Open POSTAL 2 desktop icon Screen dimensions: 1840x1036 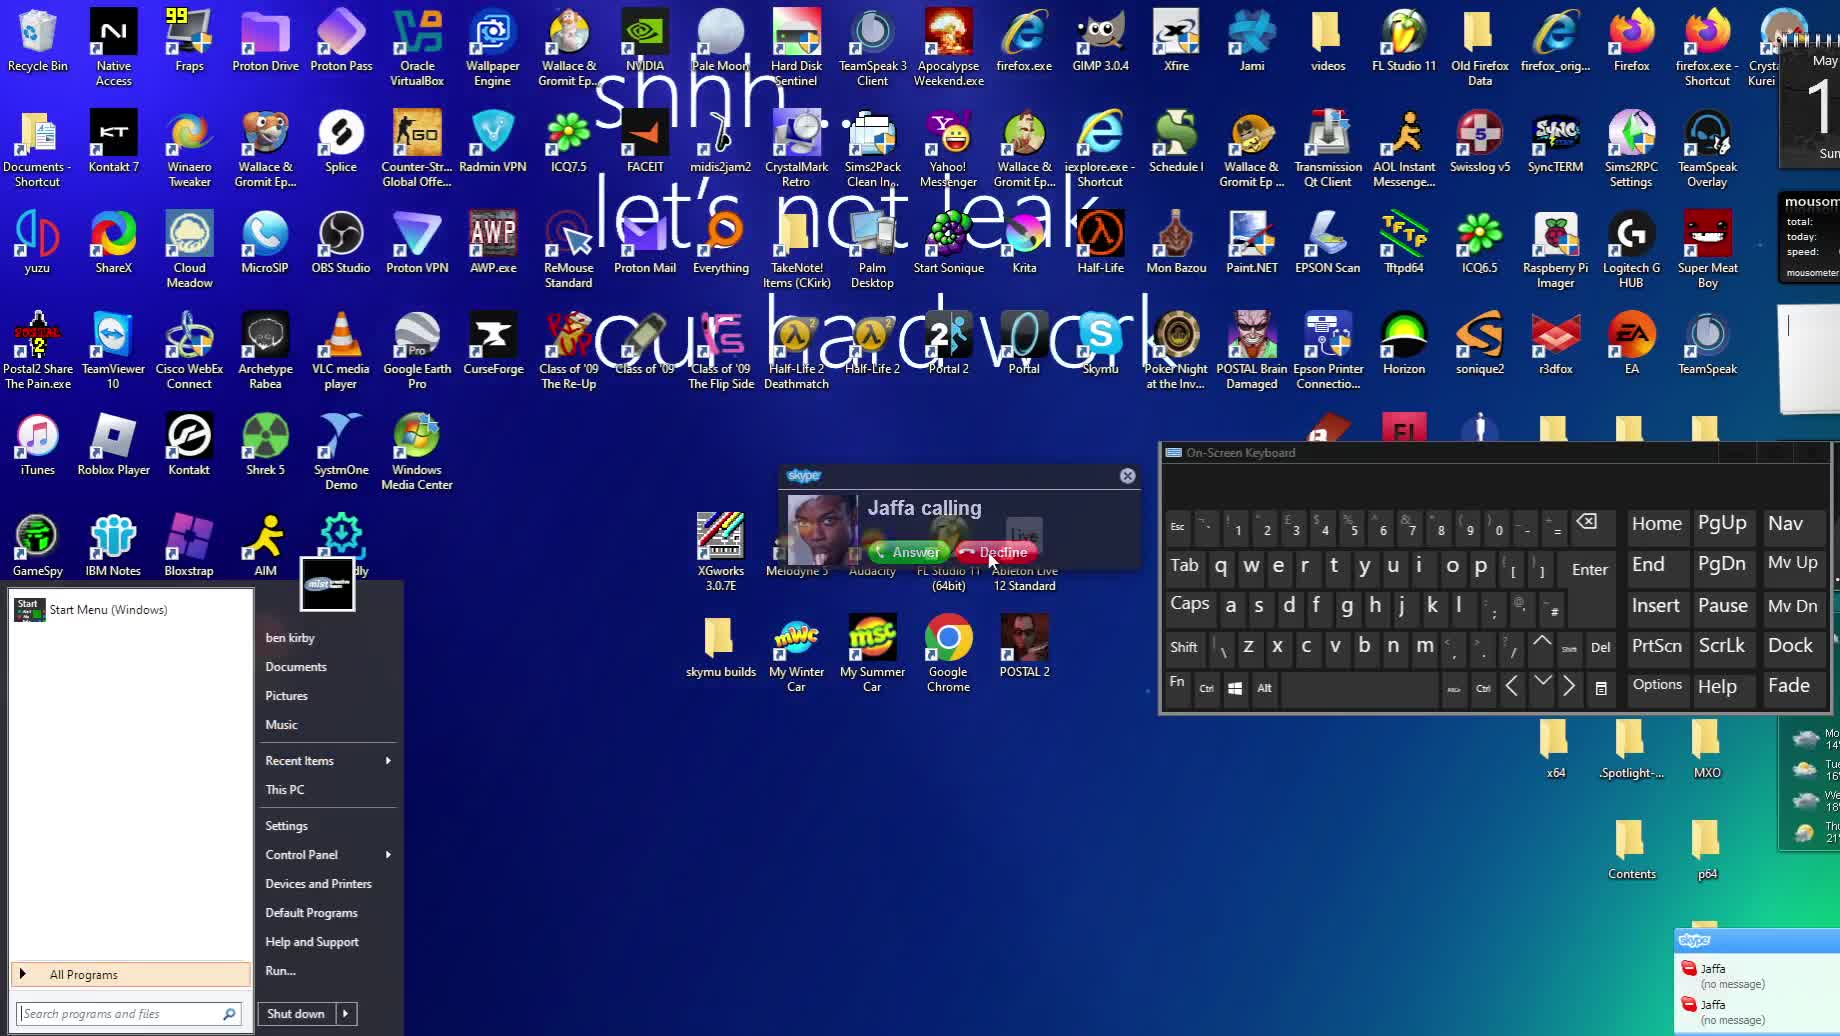click(x=1024, y=647)
